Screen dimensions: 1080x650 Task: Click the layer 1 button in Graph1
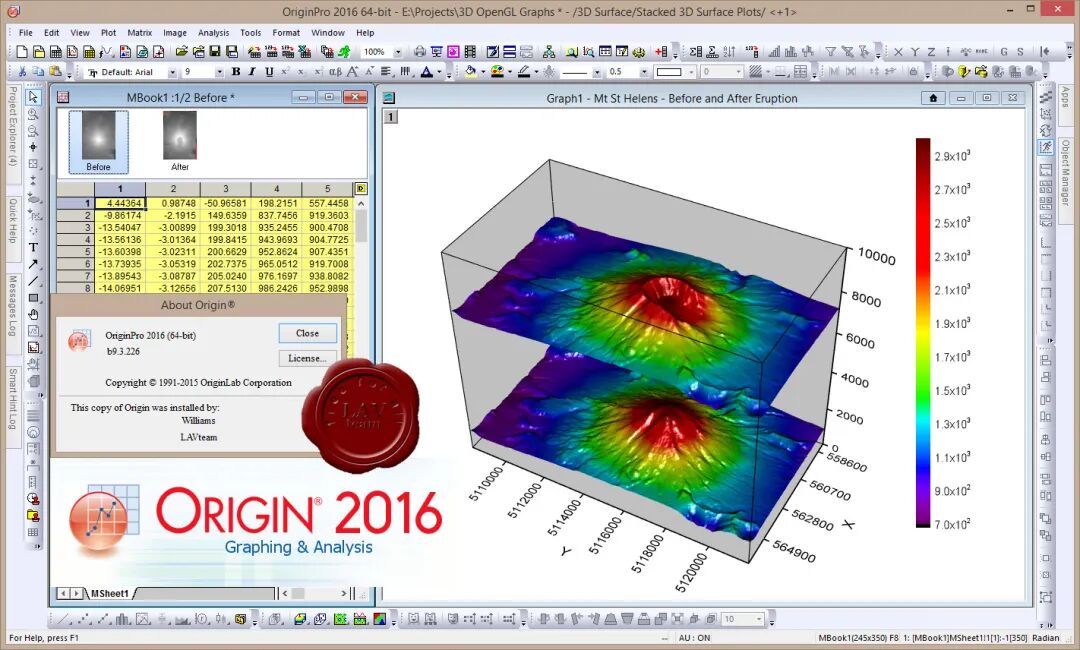(x=391, y=116)
